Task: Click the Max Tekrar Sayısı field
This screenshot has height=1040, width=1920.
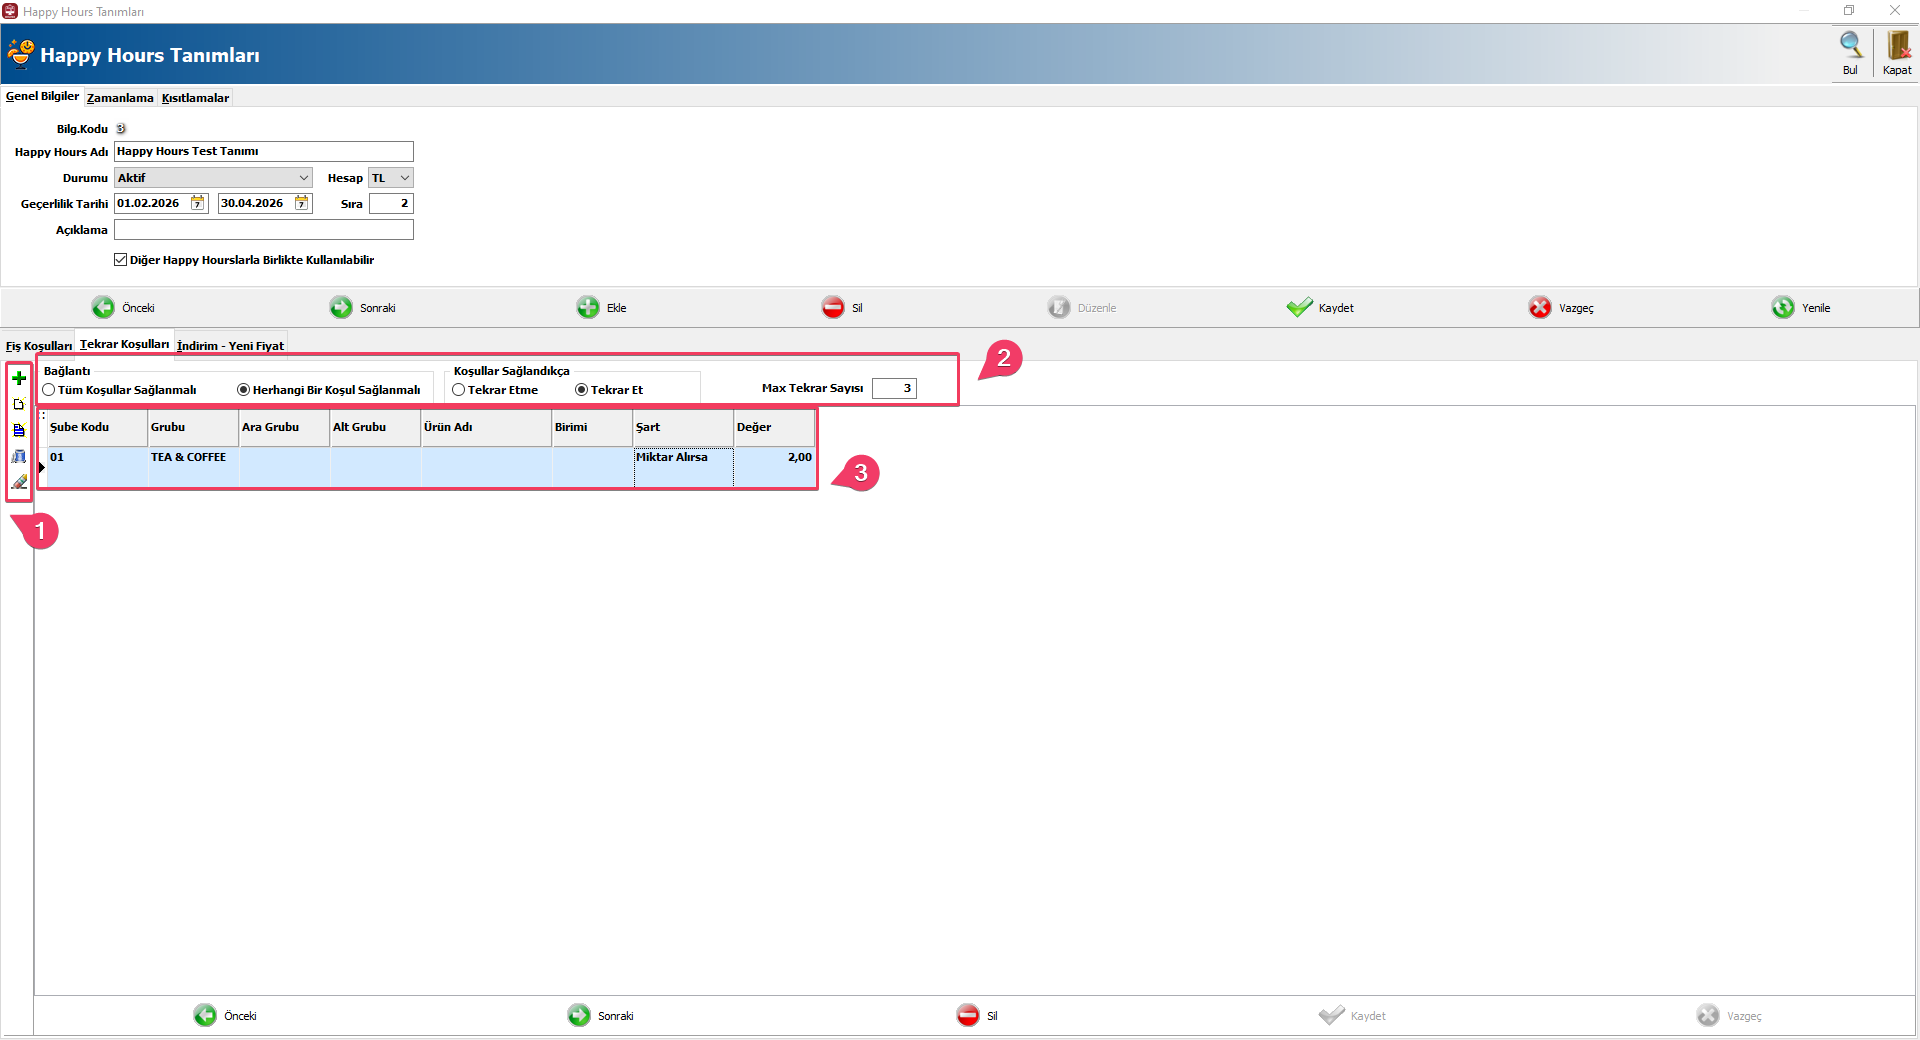Action: click(x=893, y=388)
